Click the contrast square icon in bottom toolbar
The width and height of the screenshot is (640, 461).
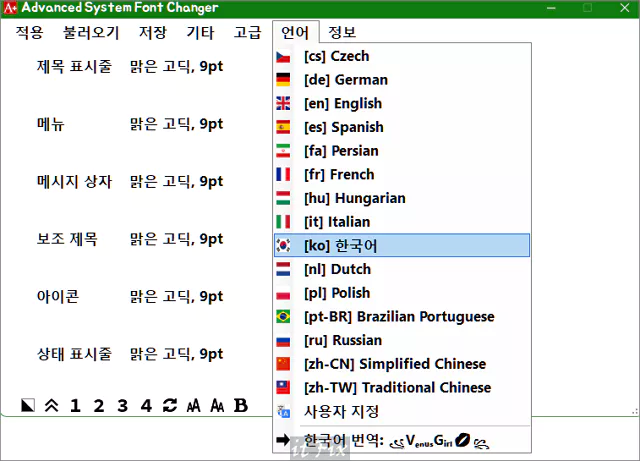click(28, 405)
